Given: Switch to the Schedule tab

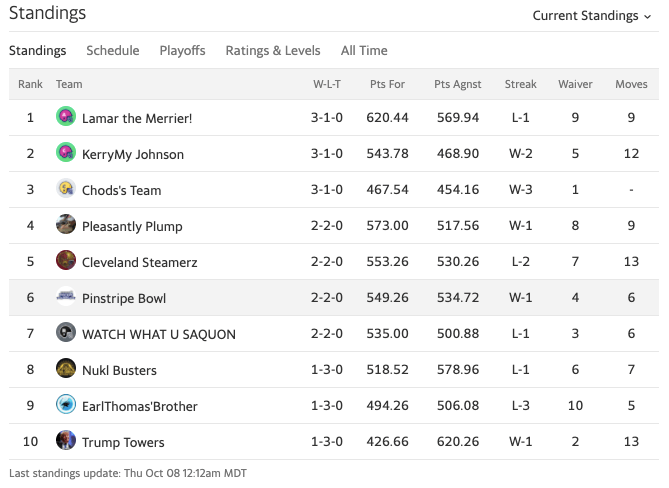Looking at the screenshot, I should [112, 50].
